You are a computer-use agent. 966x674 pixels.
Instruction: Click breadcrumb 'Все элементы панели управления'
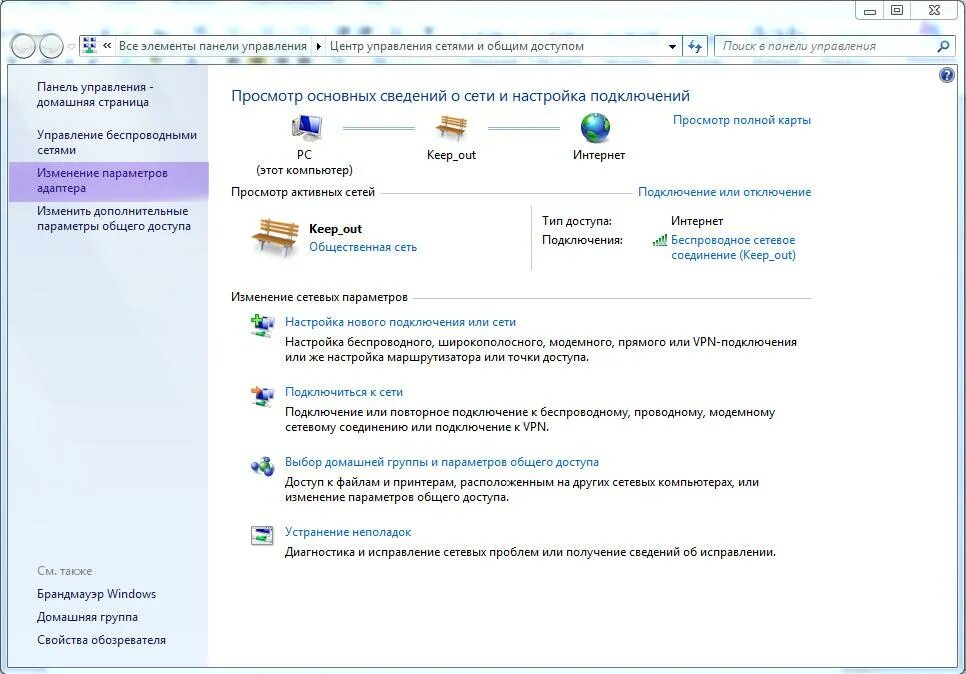213,46
